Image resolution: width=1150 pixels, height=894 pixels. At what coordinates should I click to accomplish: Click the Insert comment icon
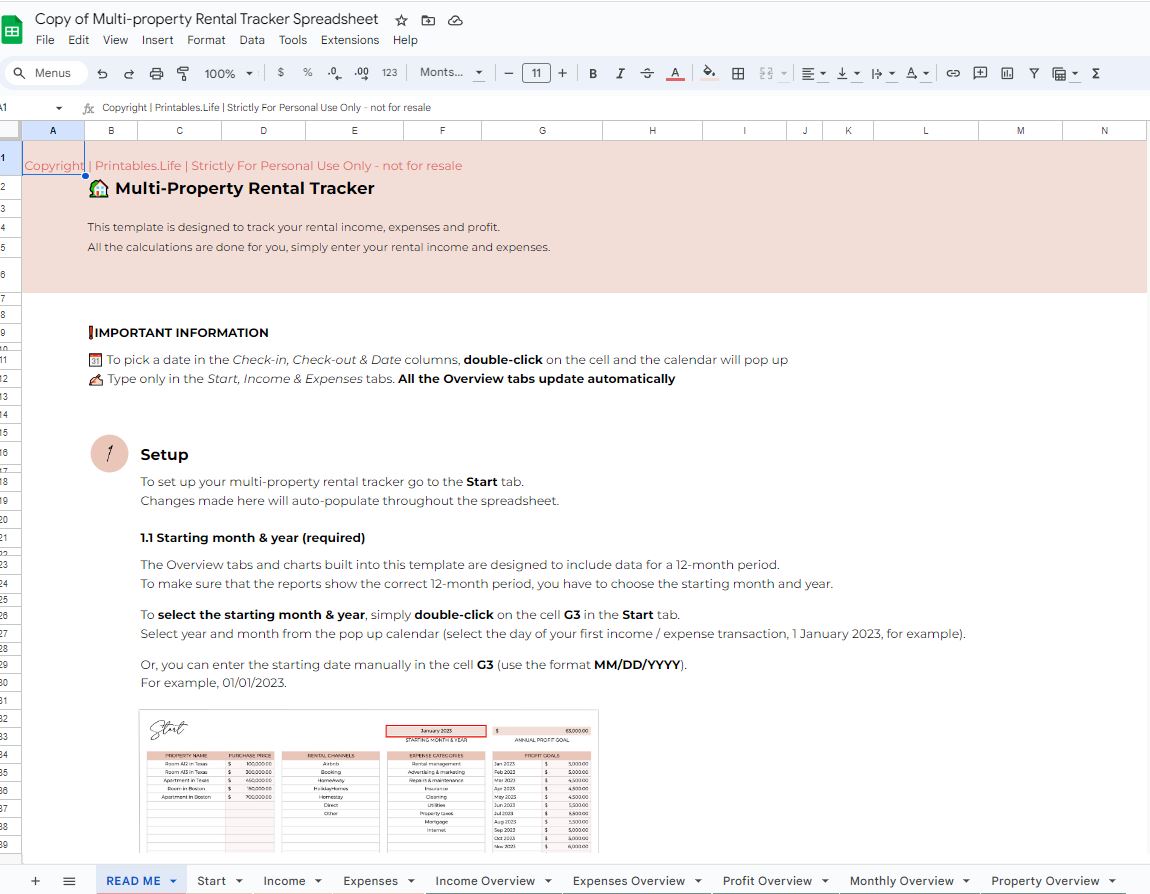[x=980, y=73]
